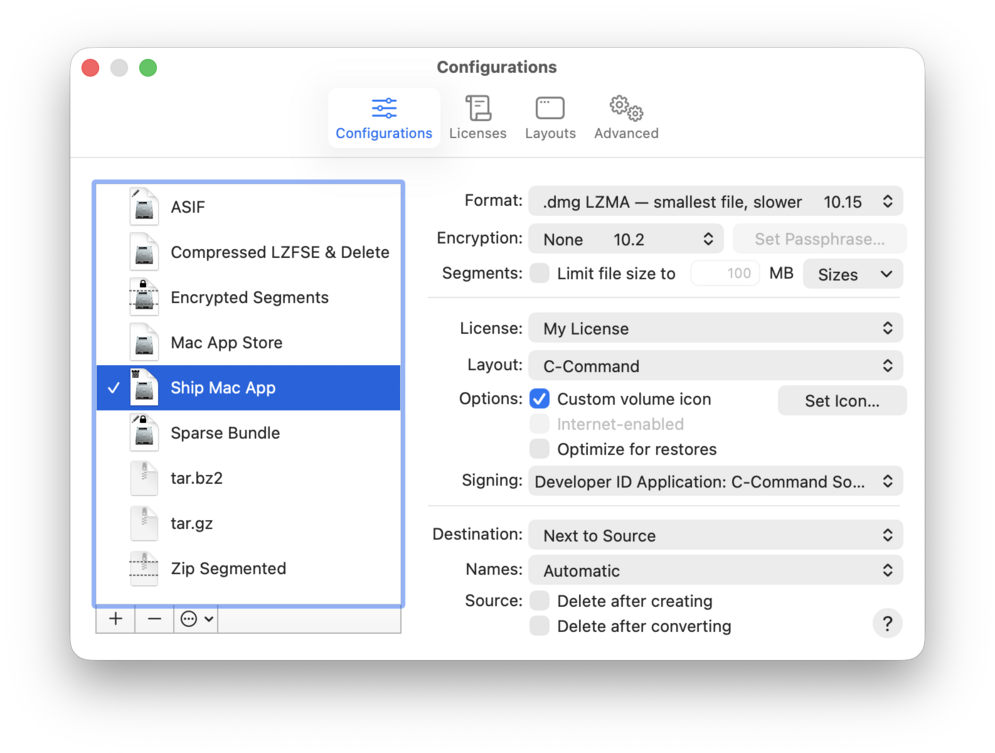Switch to the Licenses tab
995x753 pixels.
click(478, 118)
